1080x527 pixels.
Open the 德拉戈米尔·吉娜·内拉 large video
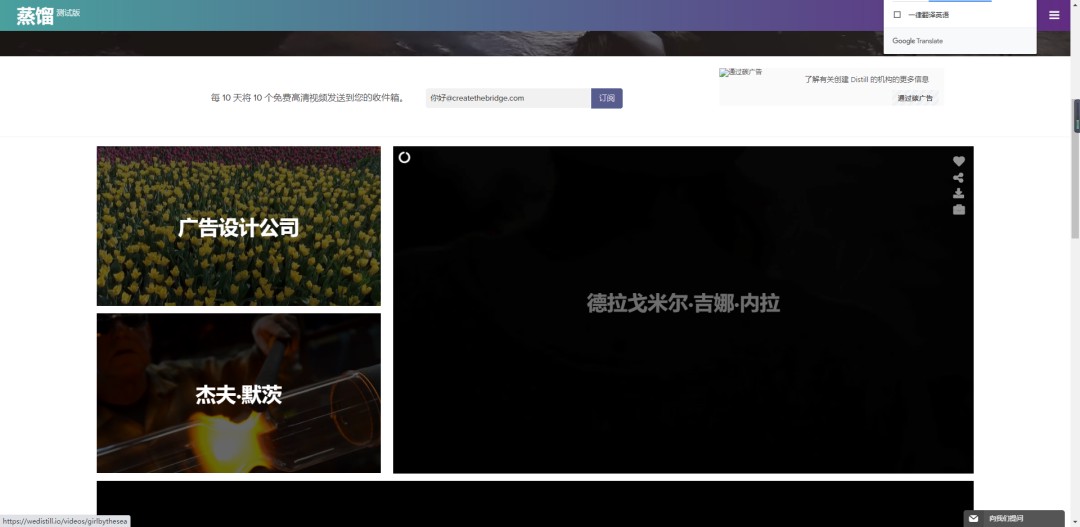tap(683, 310)
